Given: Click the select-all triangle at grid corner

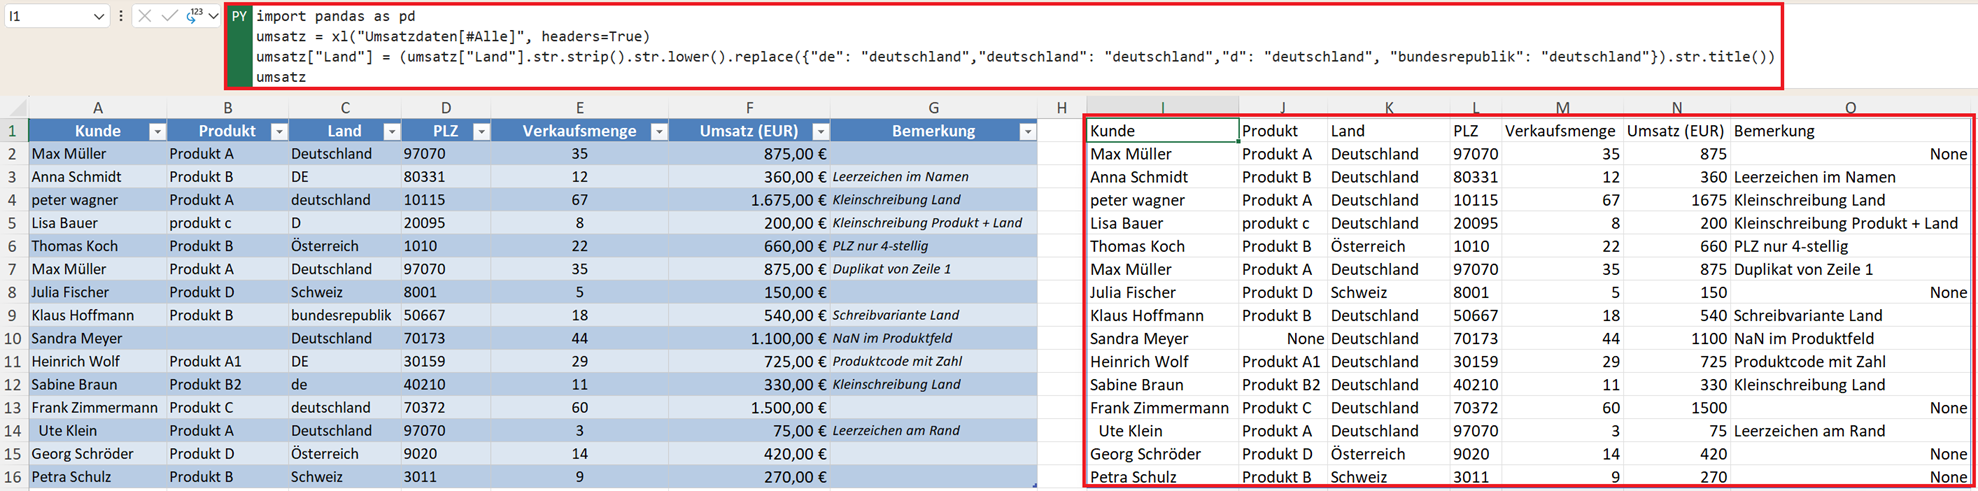Looking at the screenshot, I should (17, 107).
